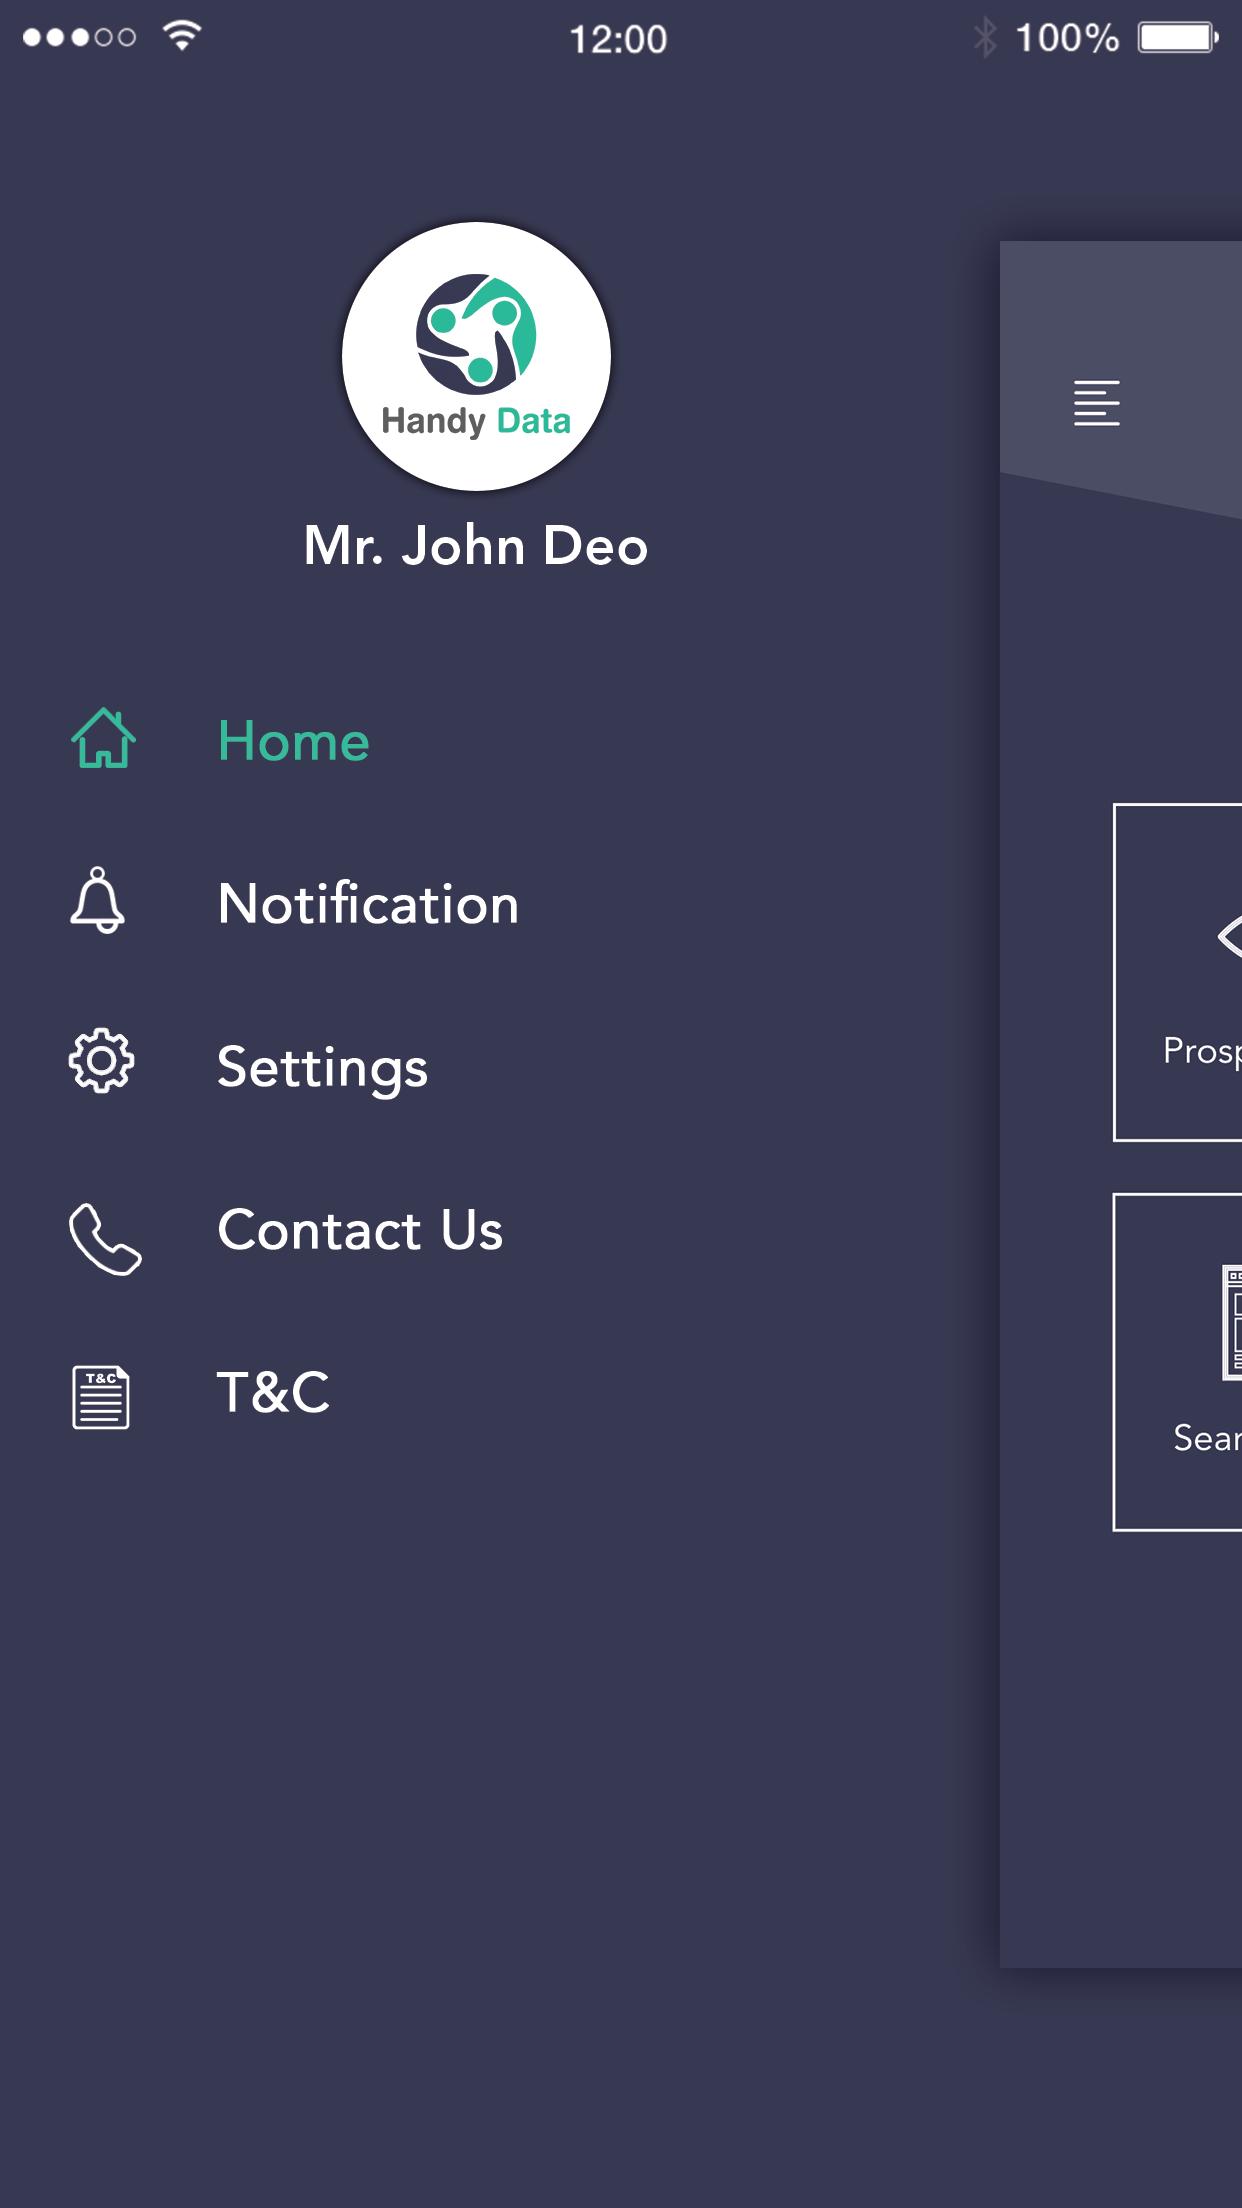Tap the partially visible Prosp card
The height and width of the screenshot is (2208, 1242).
click(1178, 972)
